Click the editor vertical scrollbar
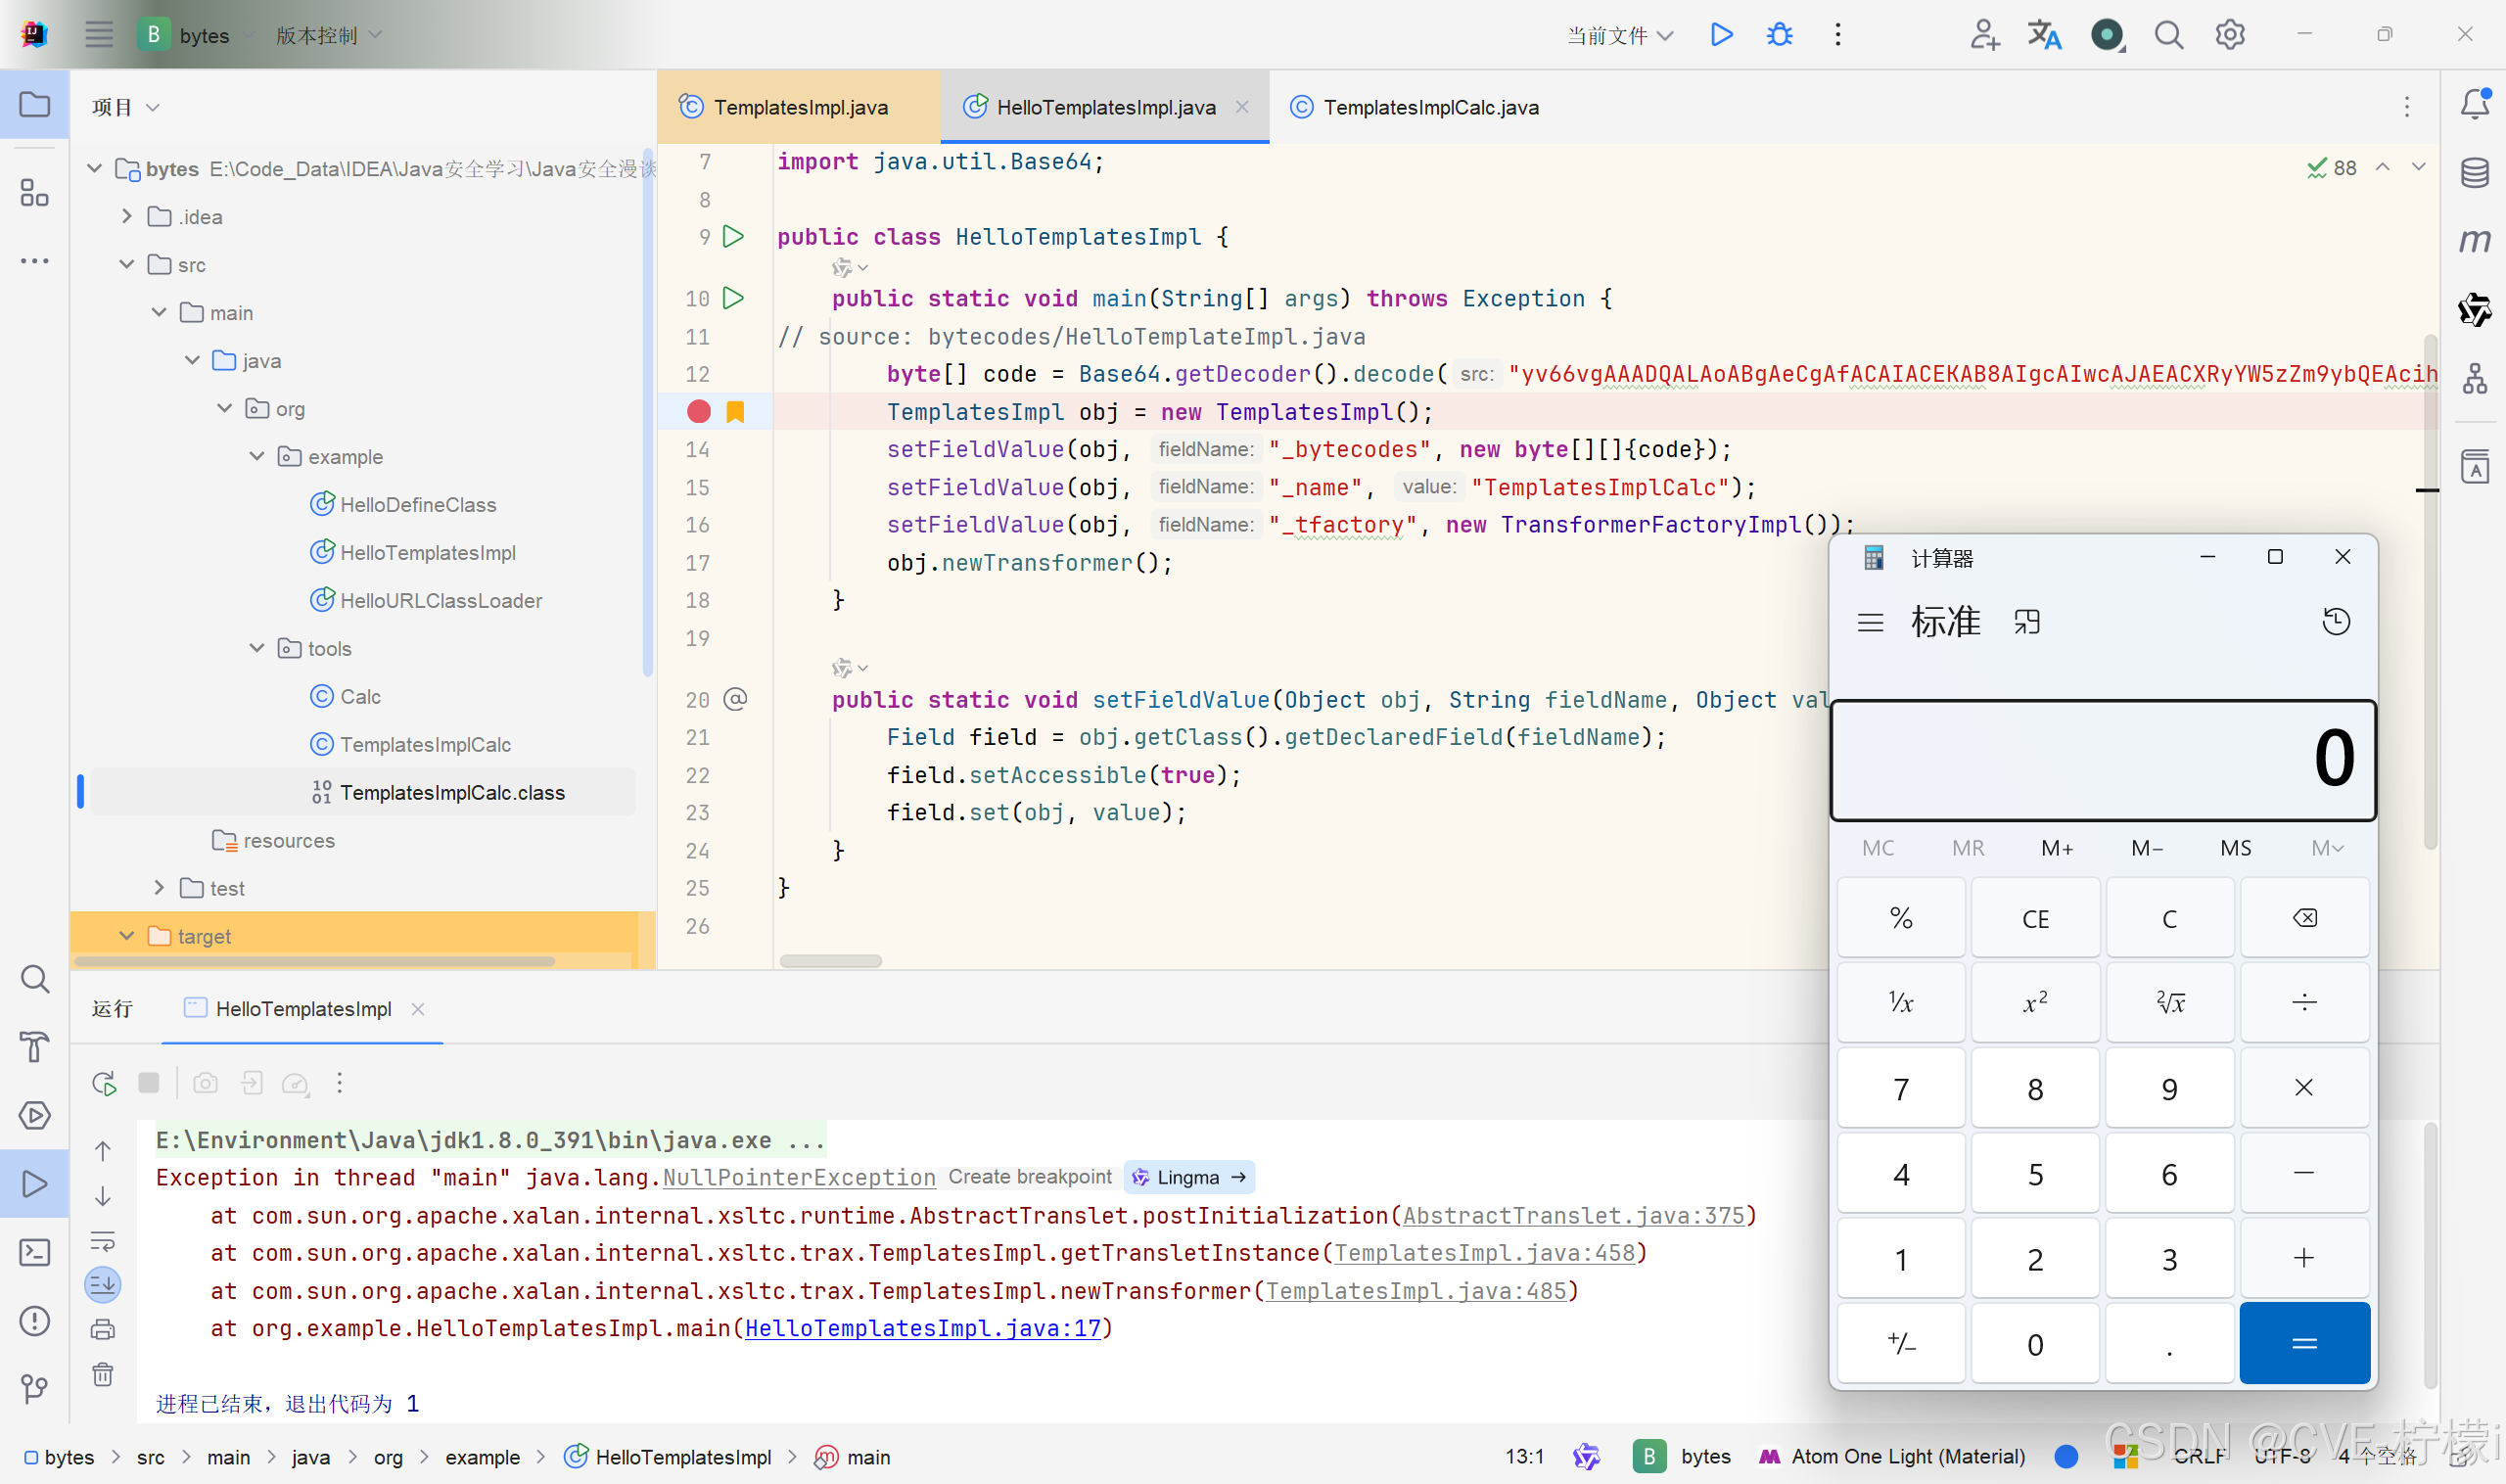 pyautogui.click(x=2430, y=590)
